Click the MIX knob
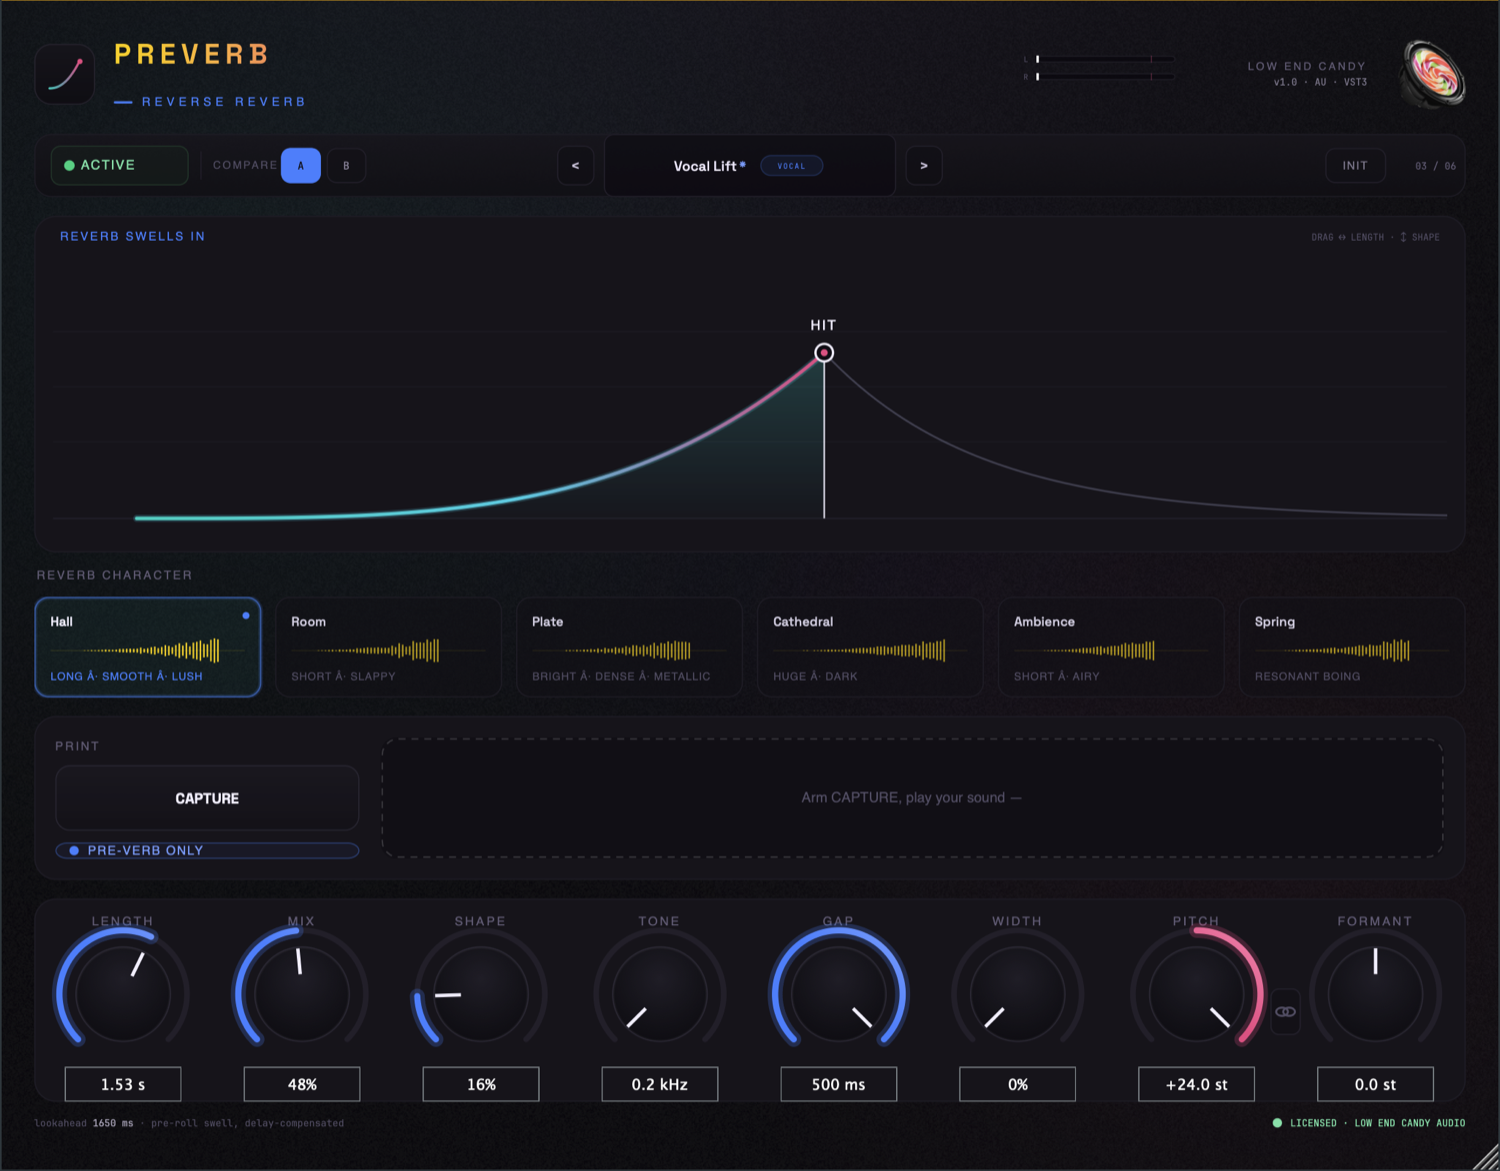This screenshot has width=1500, height=1171. [x=302, y=994]
